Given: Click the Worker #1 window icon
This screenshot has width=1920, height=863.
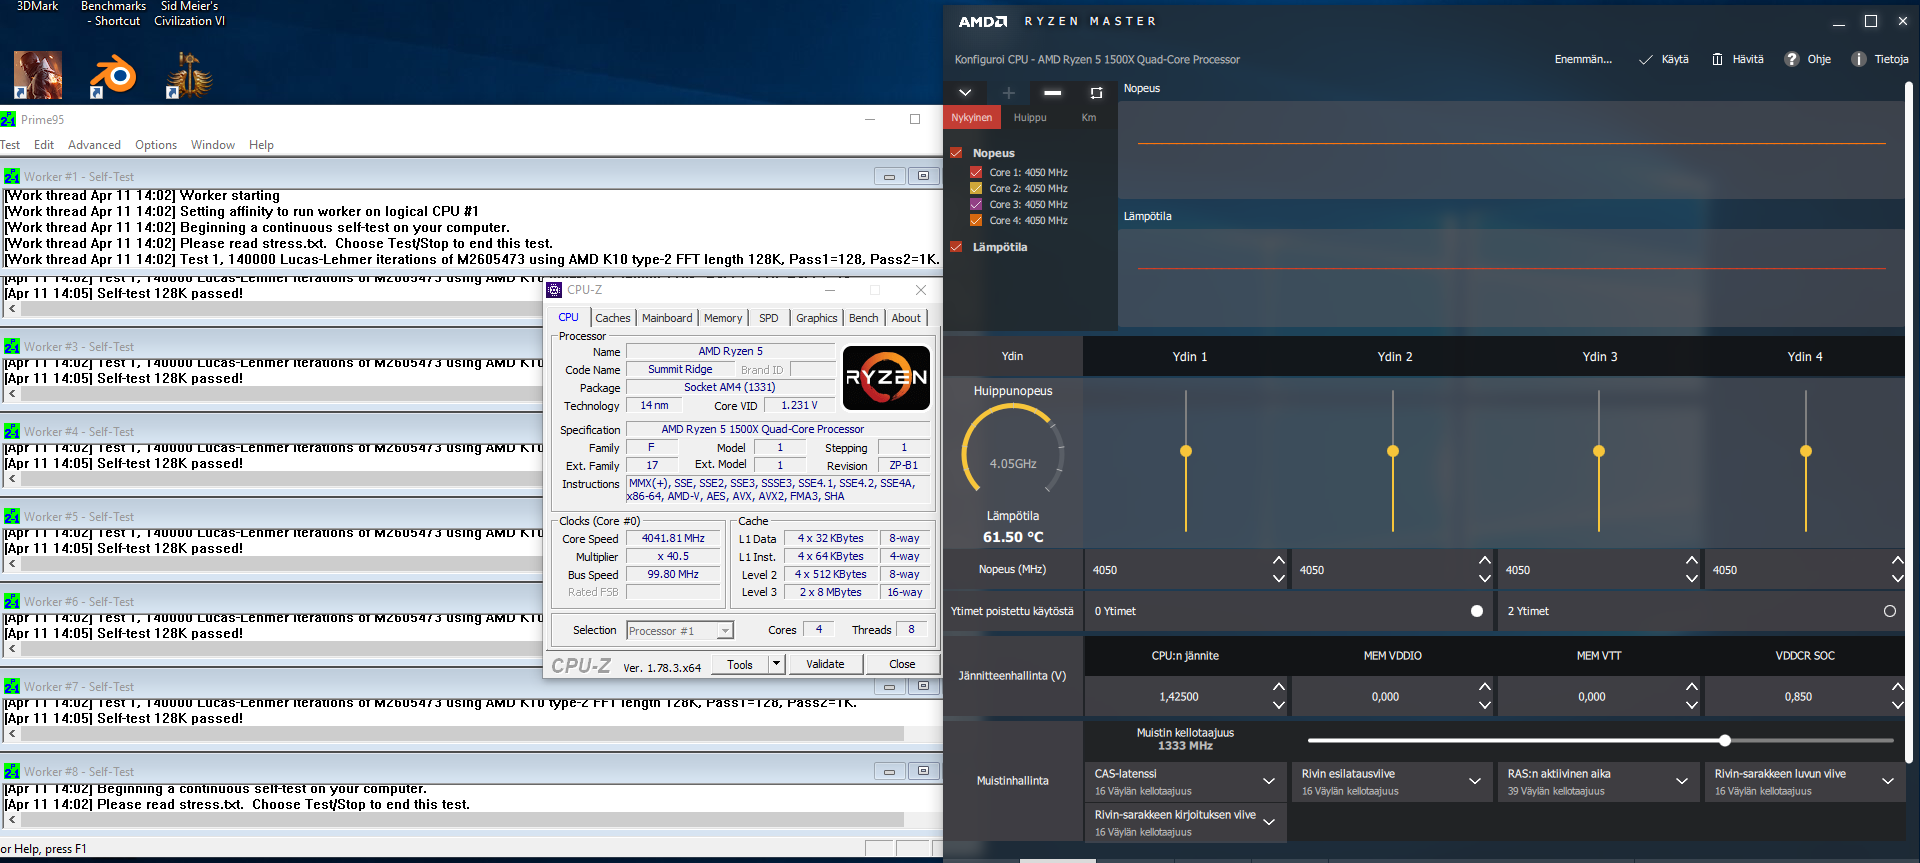Looking at the screenshot, I should tap(12, 177).
